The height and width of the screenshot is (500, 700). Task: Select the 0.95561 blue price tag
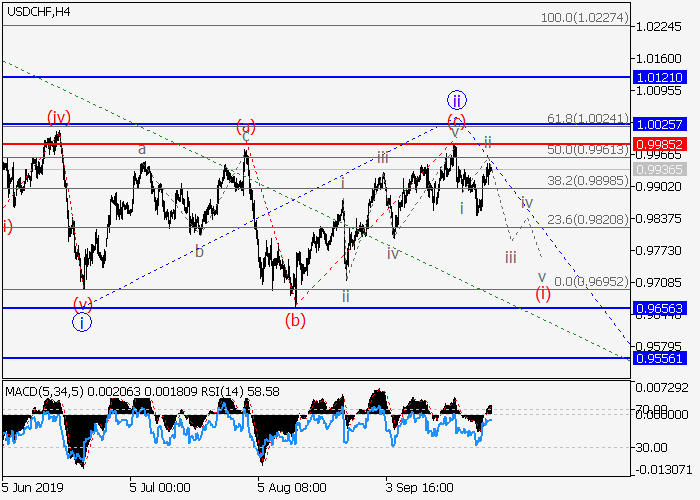pyautogui.click(x=662, y=358)
